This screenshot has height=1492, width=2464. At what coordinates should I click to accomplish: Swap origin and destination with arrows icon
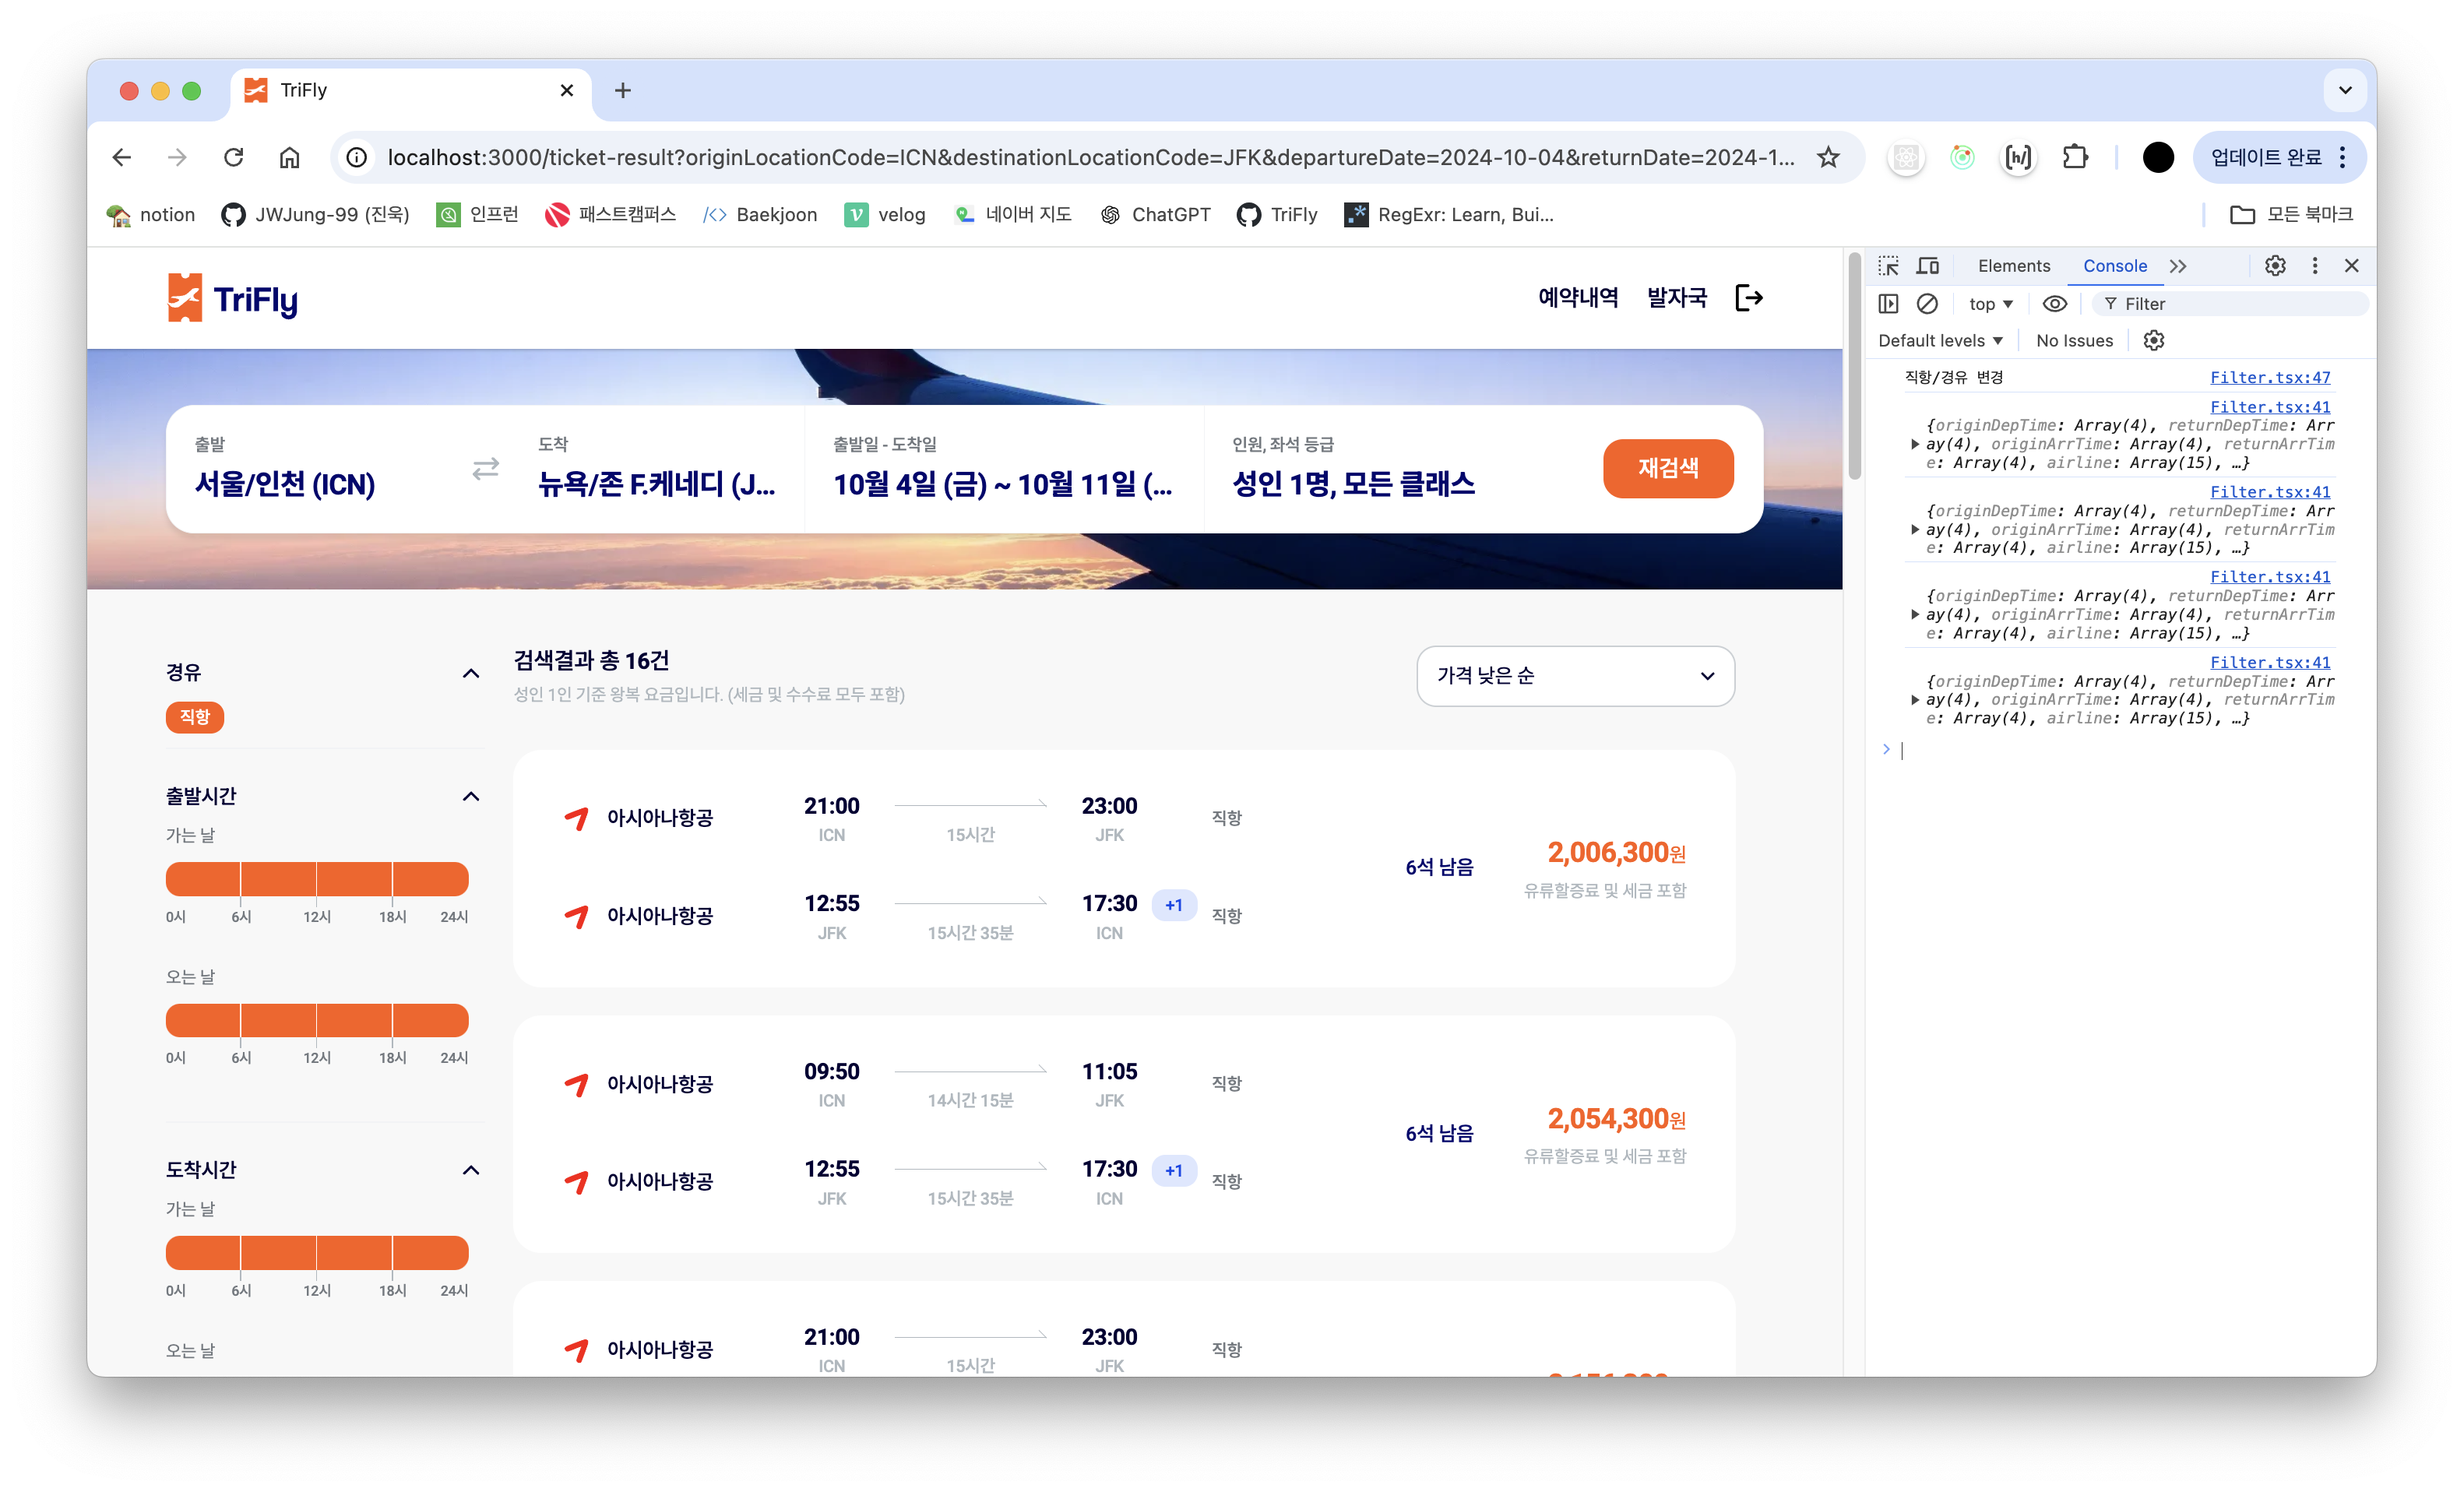click(x=485, y=468)
